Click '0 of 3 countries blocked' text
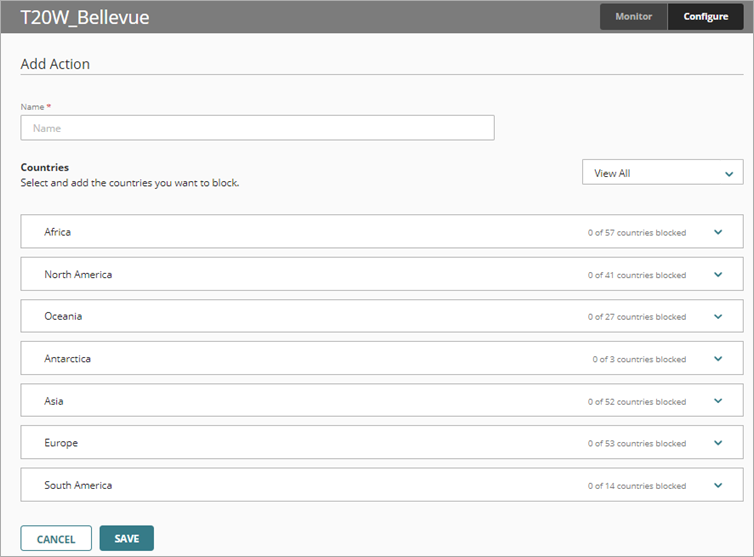 pyautogui.click(x=639, y=359)
